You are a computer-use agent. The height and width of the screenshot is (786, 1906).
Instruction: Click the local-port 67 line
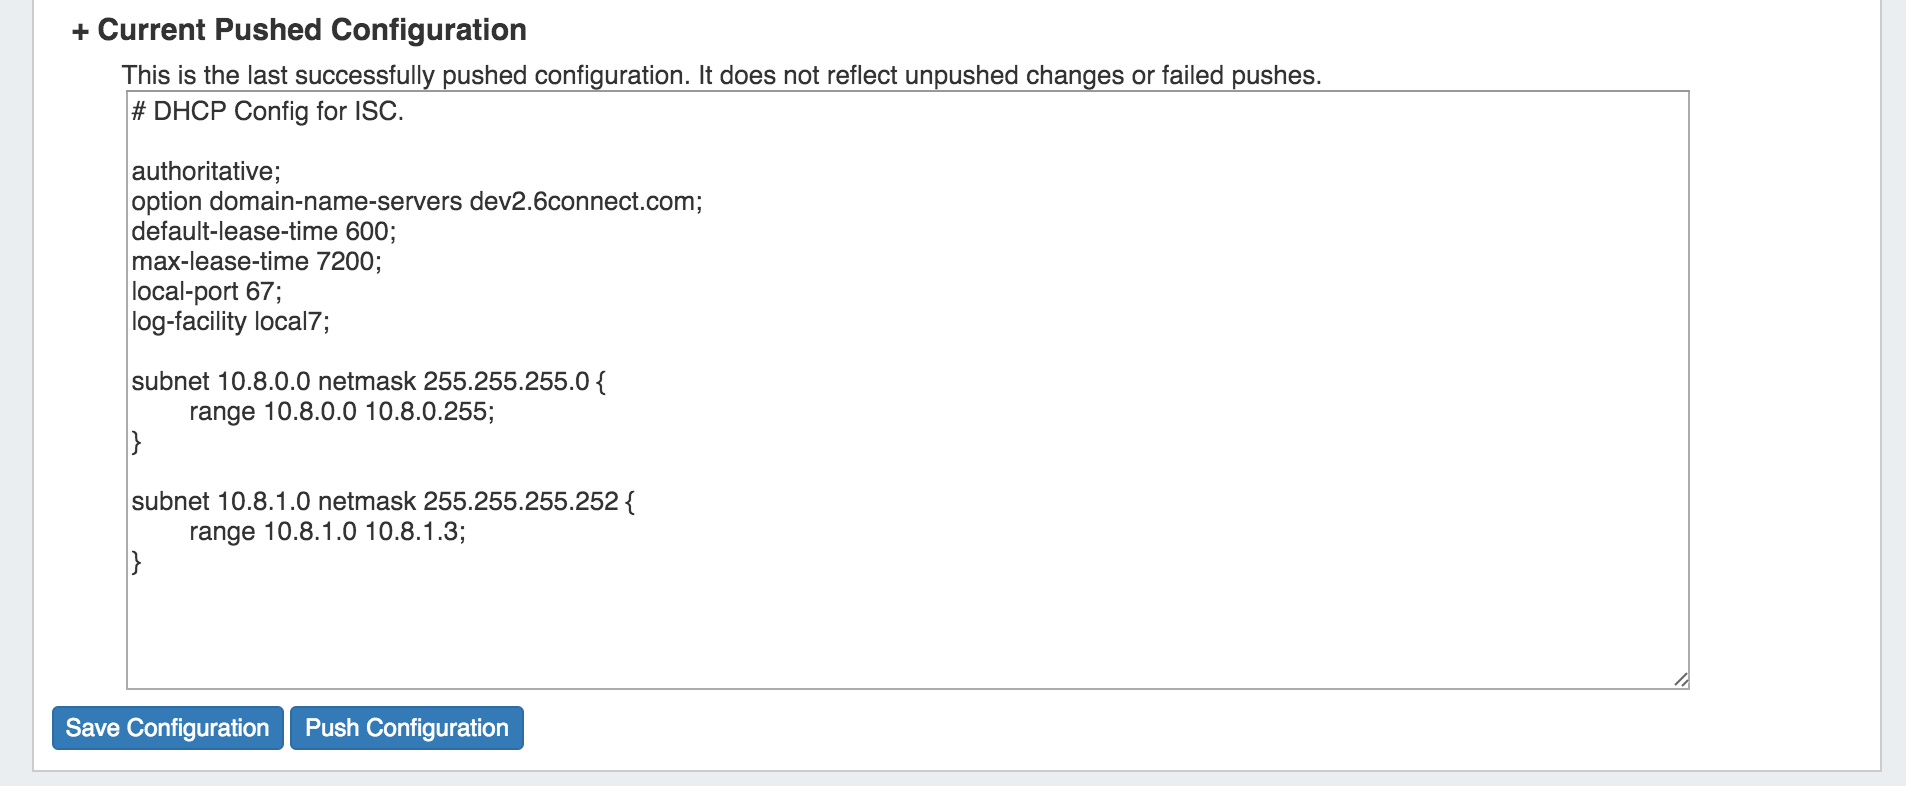[x=207, y=291]
